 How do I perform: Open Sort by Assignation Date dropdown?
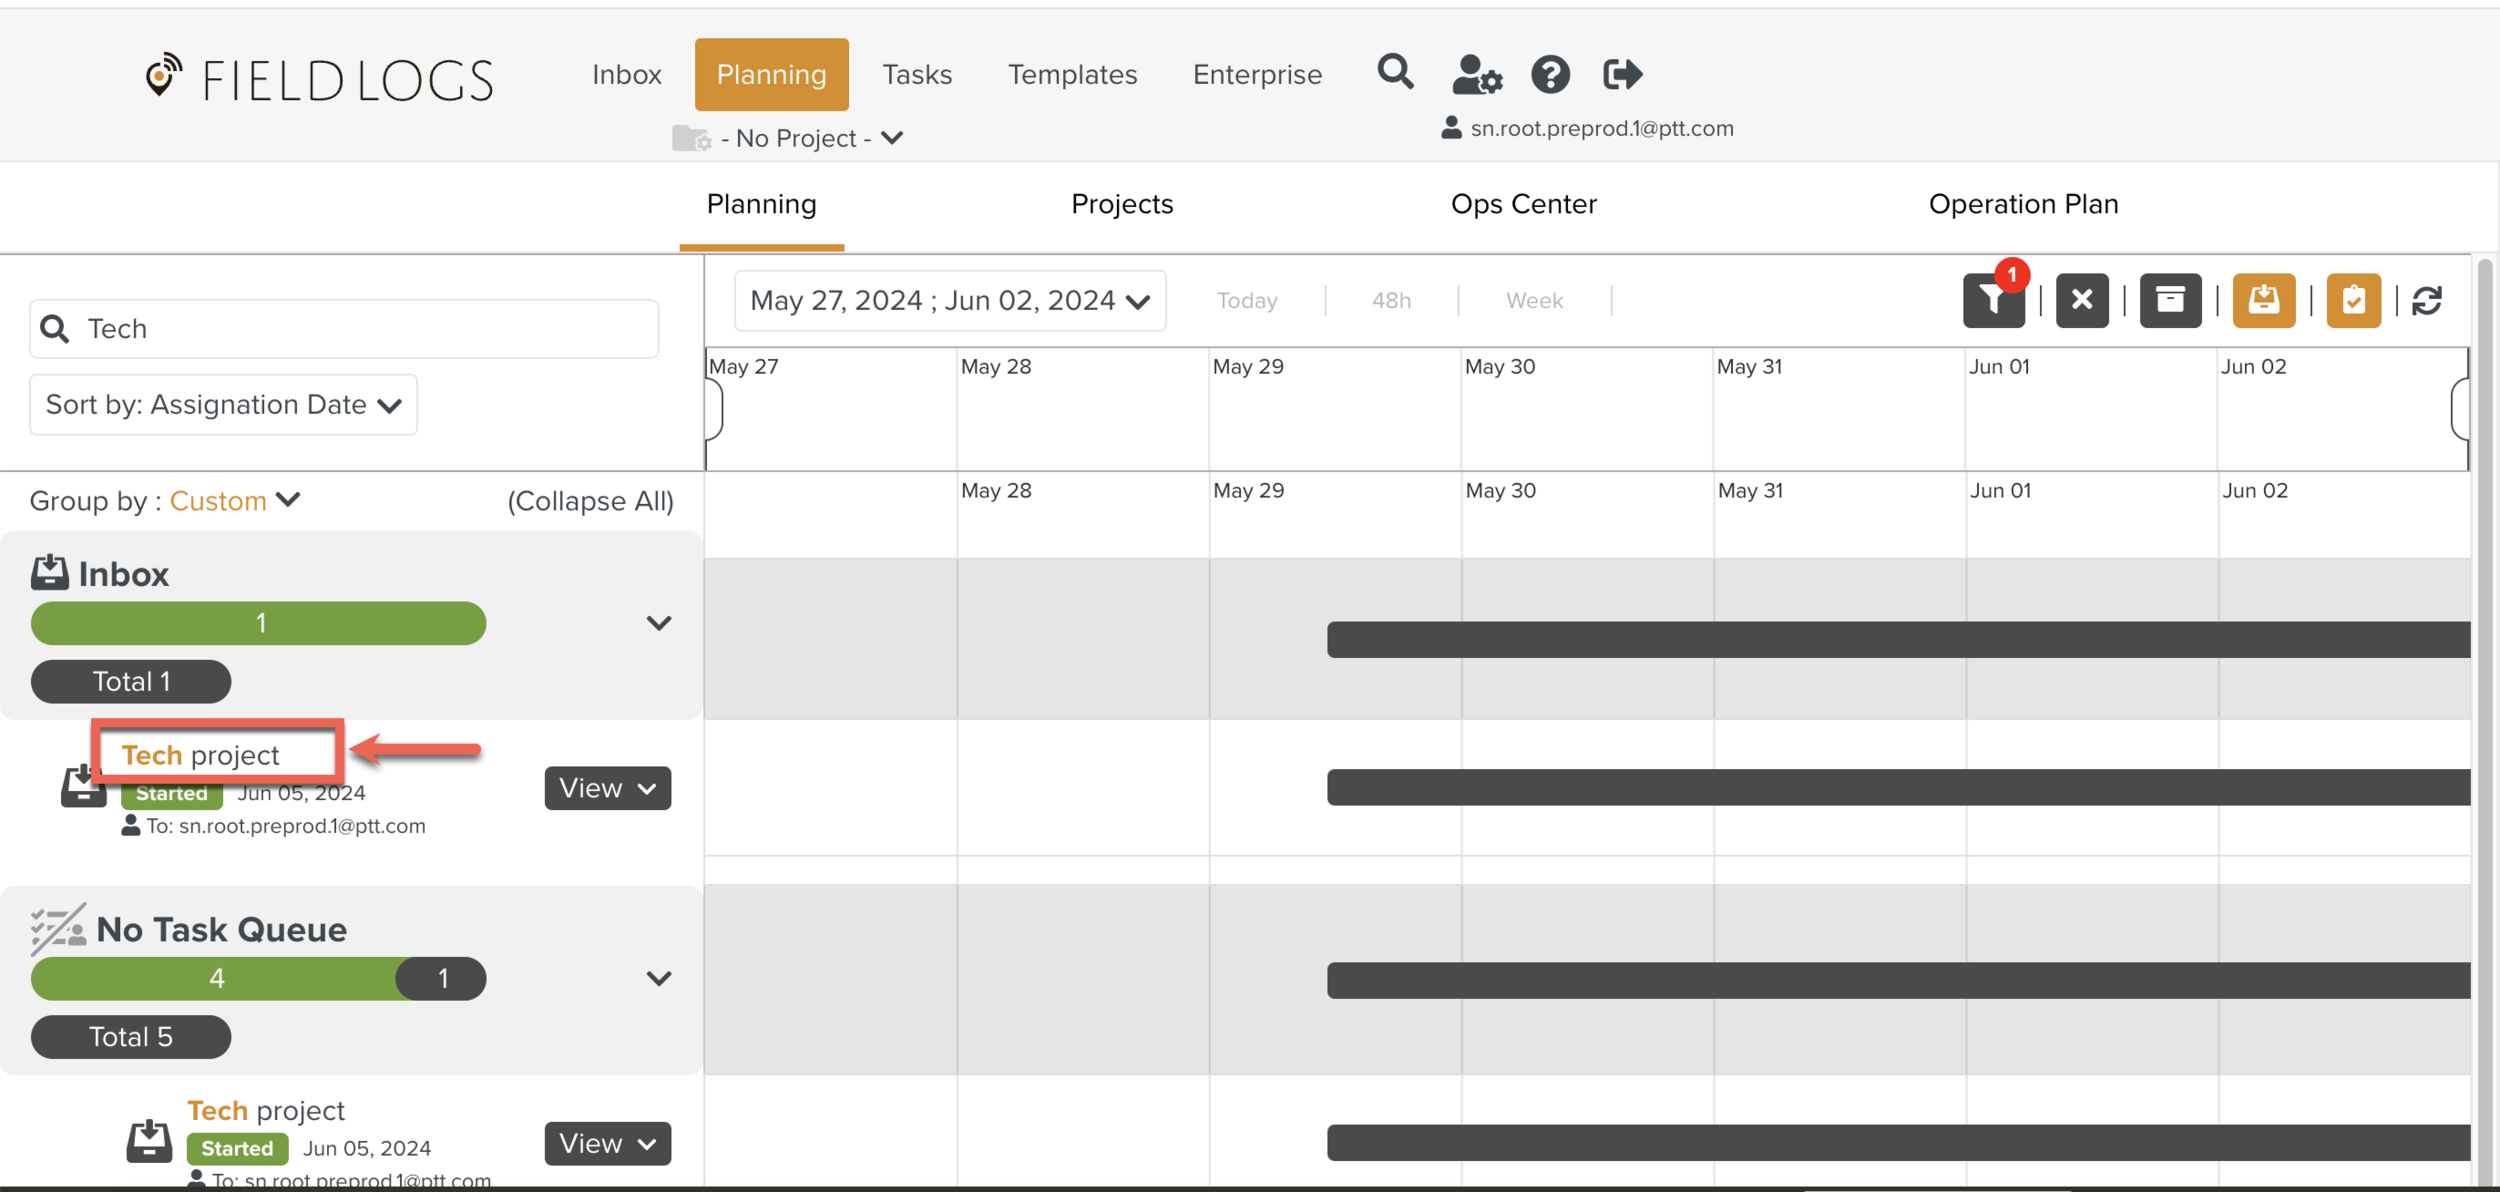click(x=223, y=405)
